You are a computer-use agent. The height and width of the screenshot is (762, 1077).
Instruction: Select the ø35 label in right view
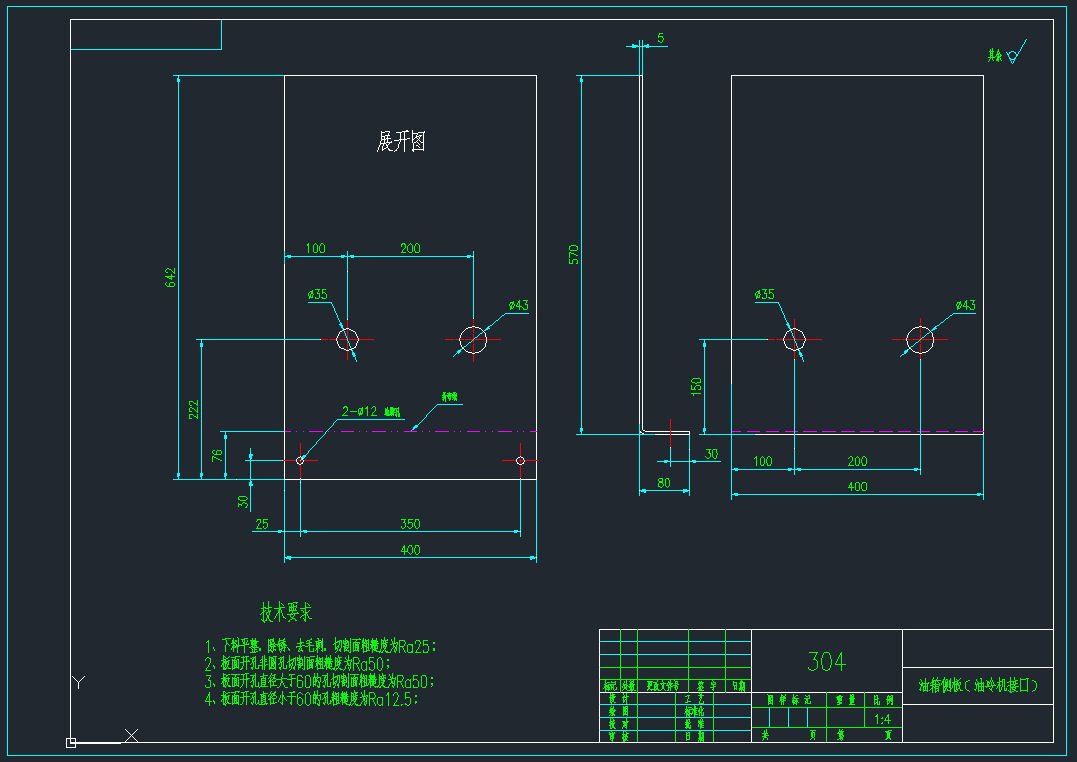coord(764,295)
